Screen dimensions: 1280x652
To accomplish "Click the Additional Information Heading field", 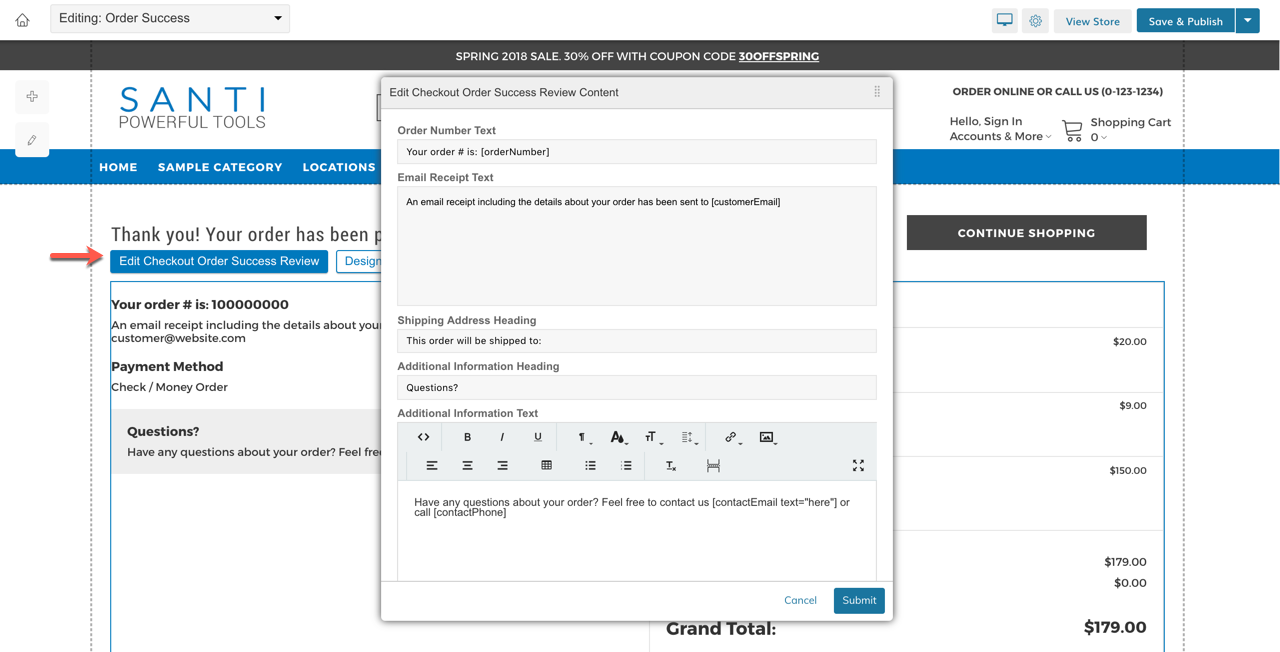I will click(637, 387).
